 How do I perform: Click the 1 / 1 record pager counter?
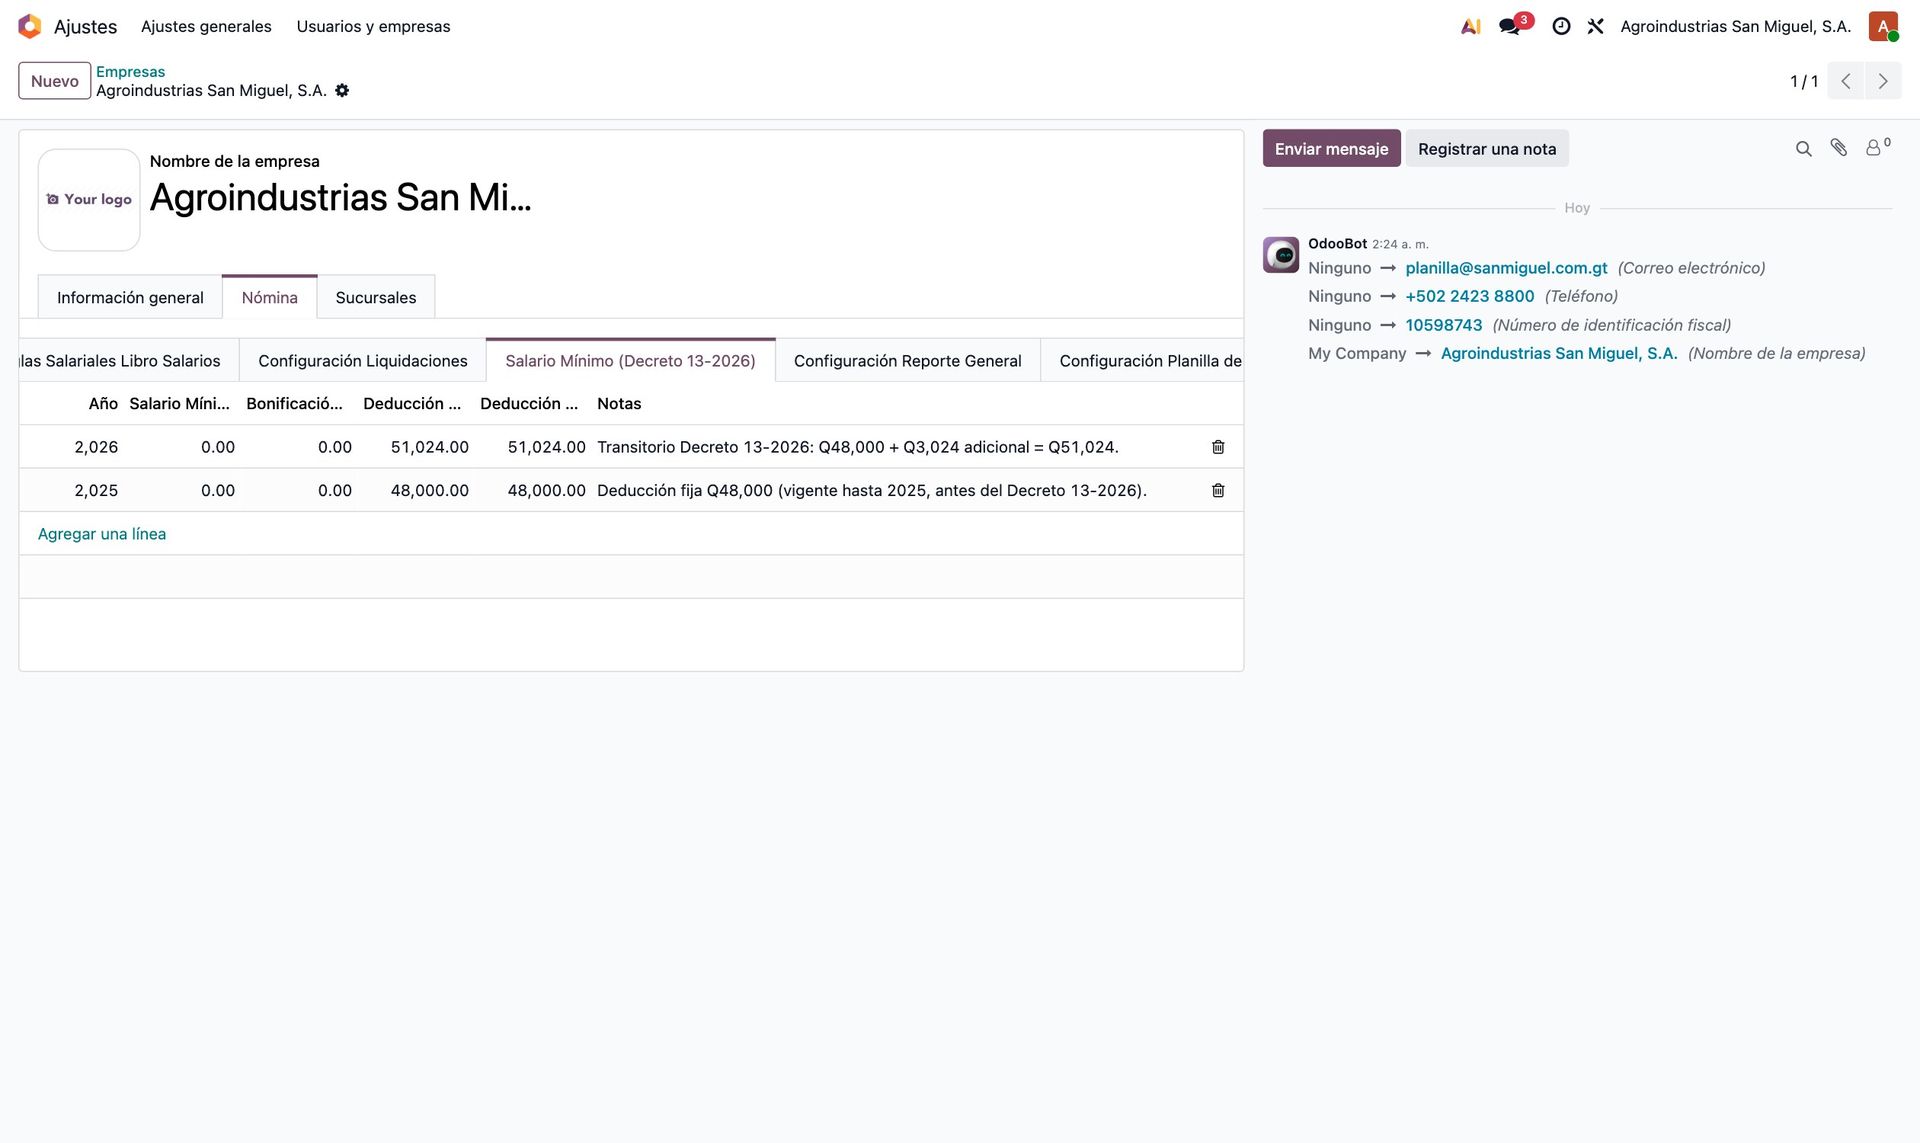click(1803, 81)
